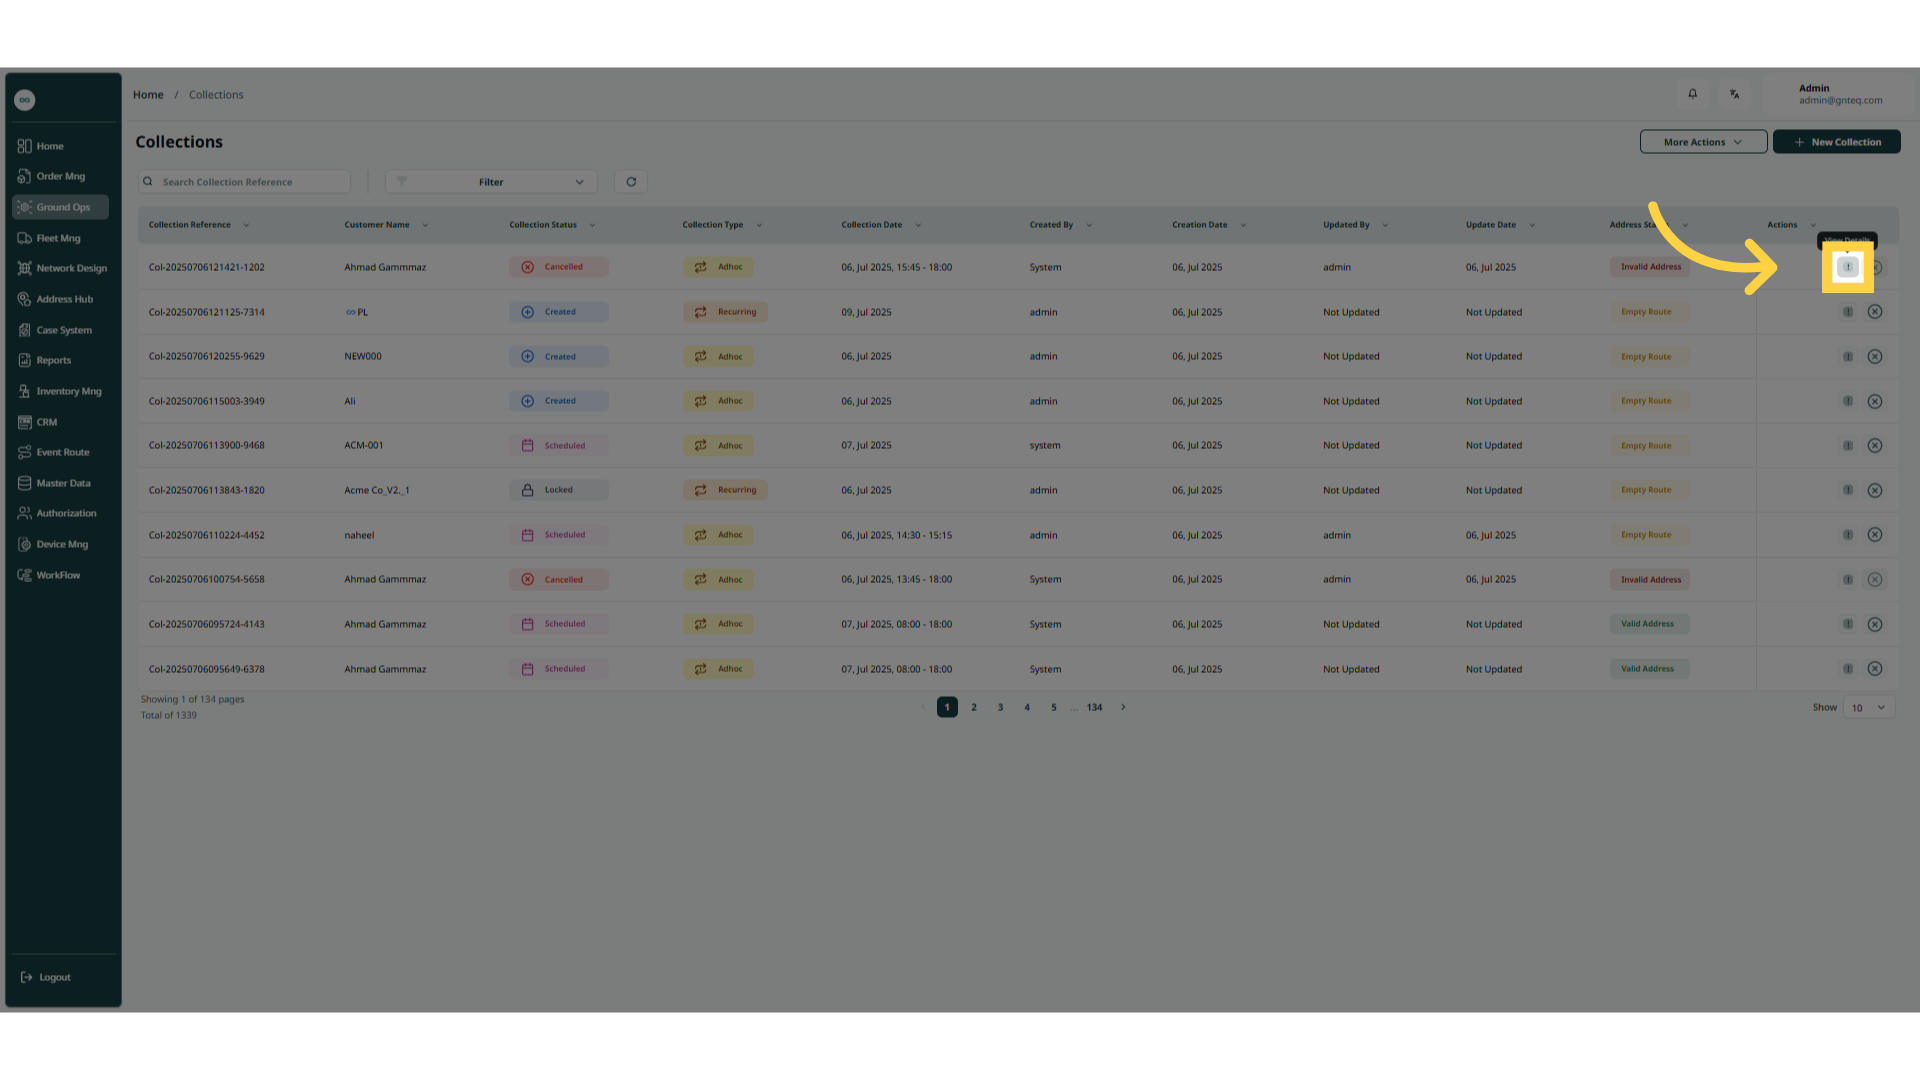Open Order Mng in sidebar
This screenshot has height=1080, width=1920.
pos(52,176)
